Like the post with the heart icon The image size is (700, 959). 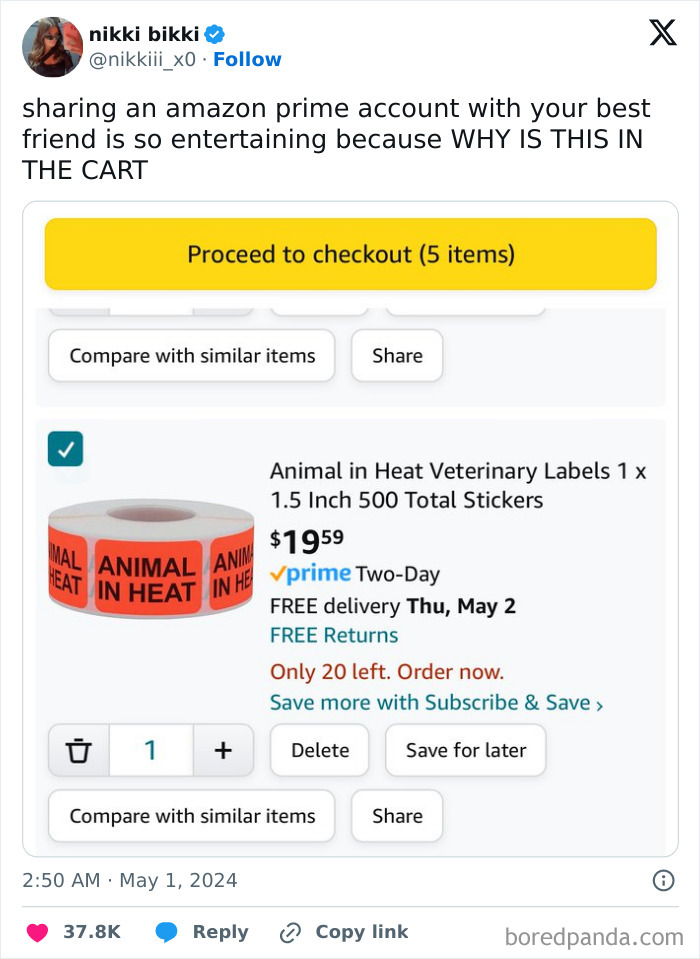coord(37,932)
